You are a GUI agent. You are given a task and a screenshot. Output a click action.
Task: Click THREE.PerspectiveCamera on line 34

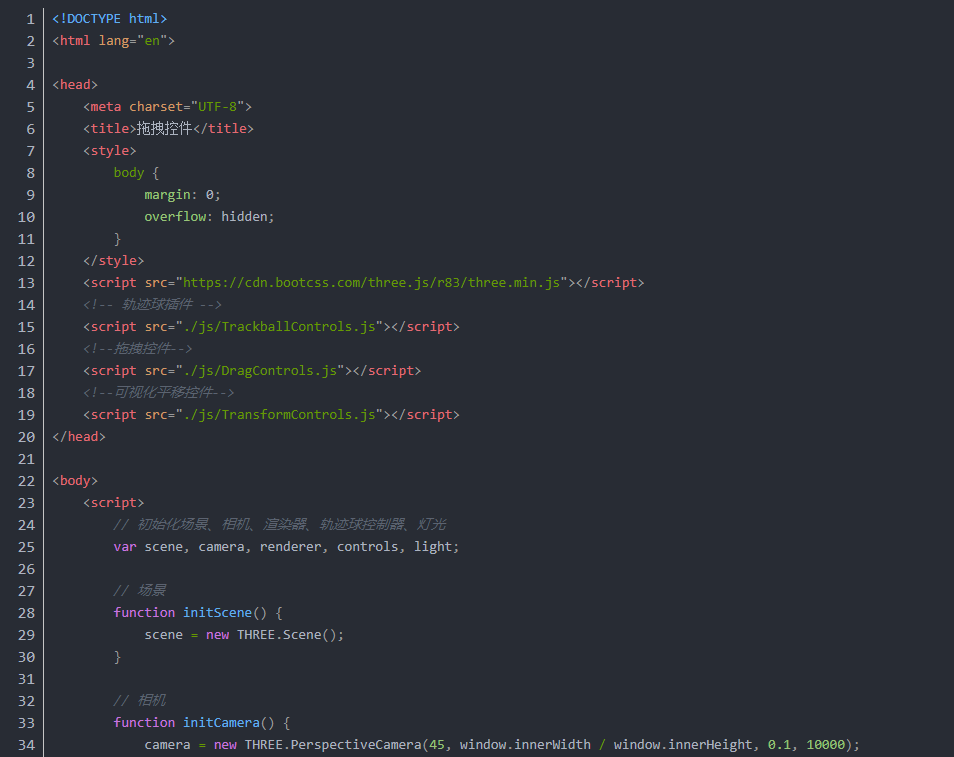click(333, 744)
